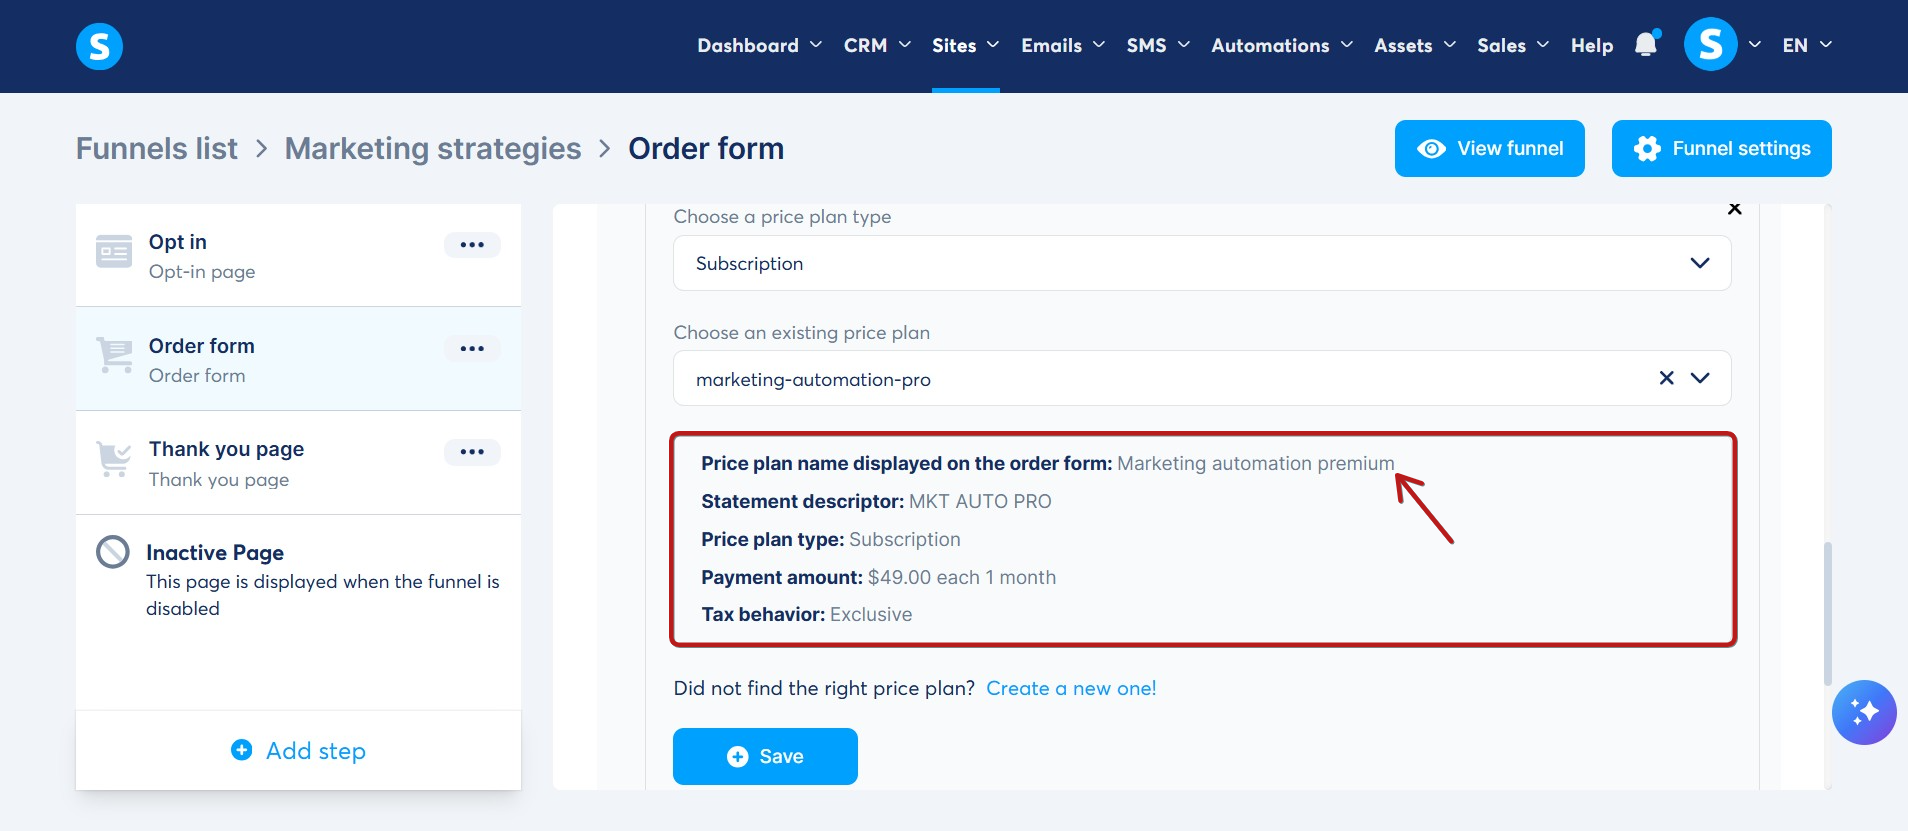
Task: Clear the selected marketing-automation-pro price plan
Action: pyautogui.click(x=1666, y=378)
